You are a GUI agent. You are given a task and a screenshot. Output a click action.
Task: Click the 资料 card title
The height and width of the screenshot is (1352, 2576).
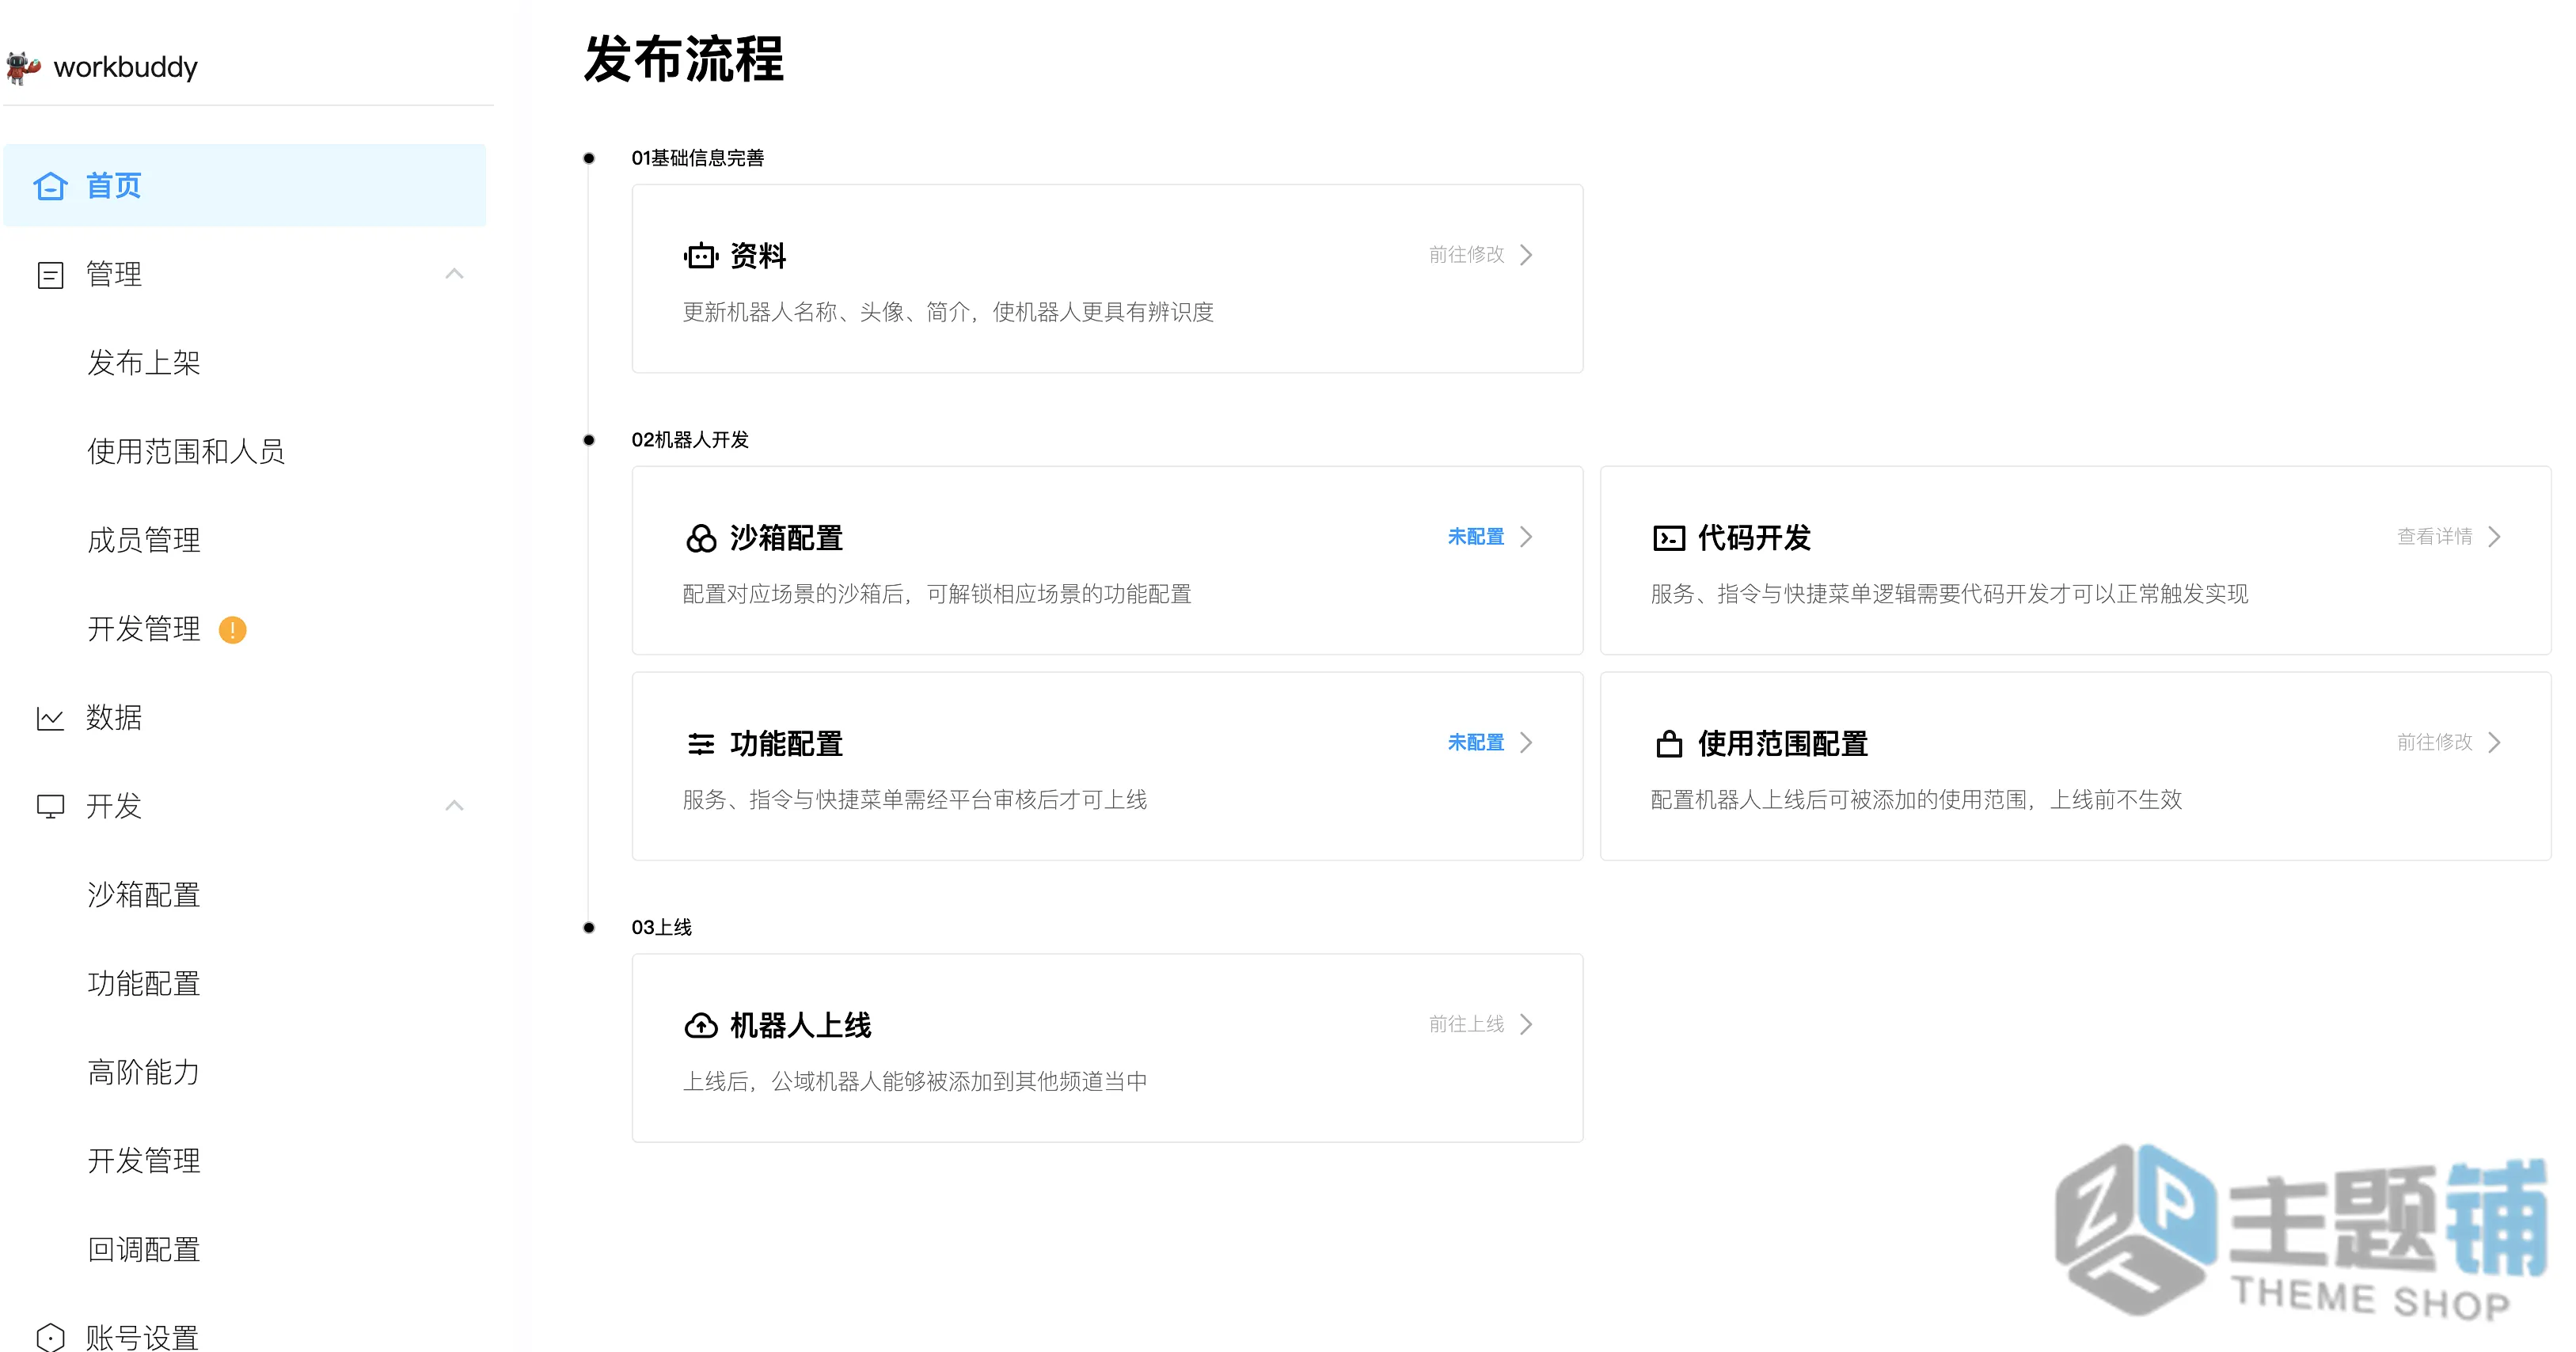click(x=758, y=256)
